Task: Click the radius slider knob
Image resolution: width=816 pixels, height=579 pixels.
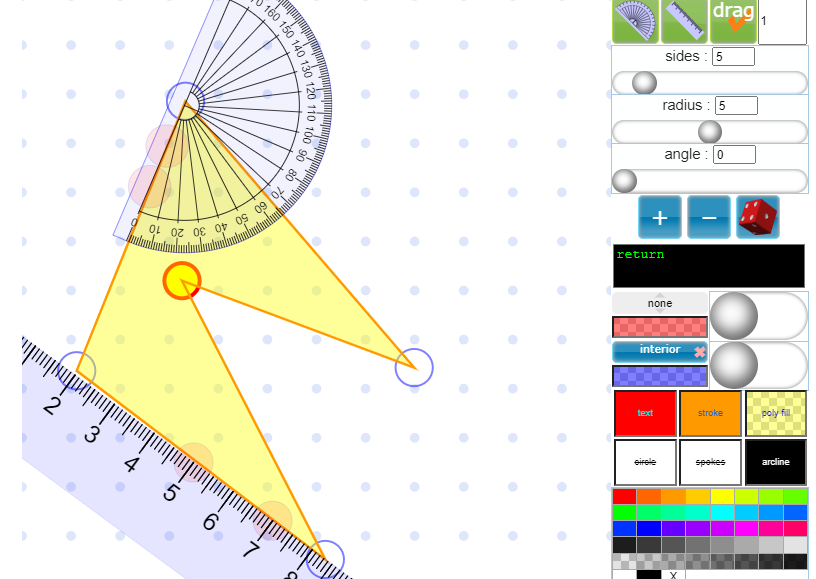Action: pyautogui.click(x=709, y=132)
